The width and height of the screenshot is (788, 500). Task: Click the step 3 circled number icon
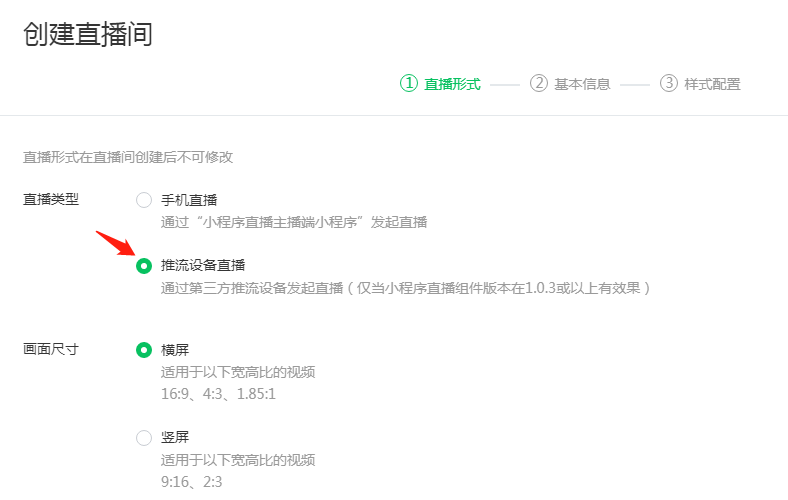point(669,84)
